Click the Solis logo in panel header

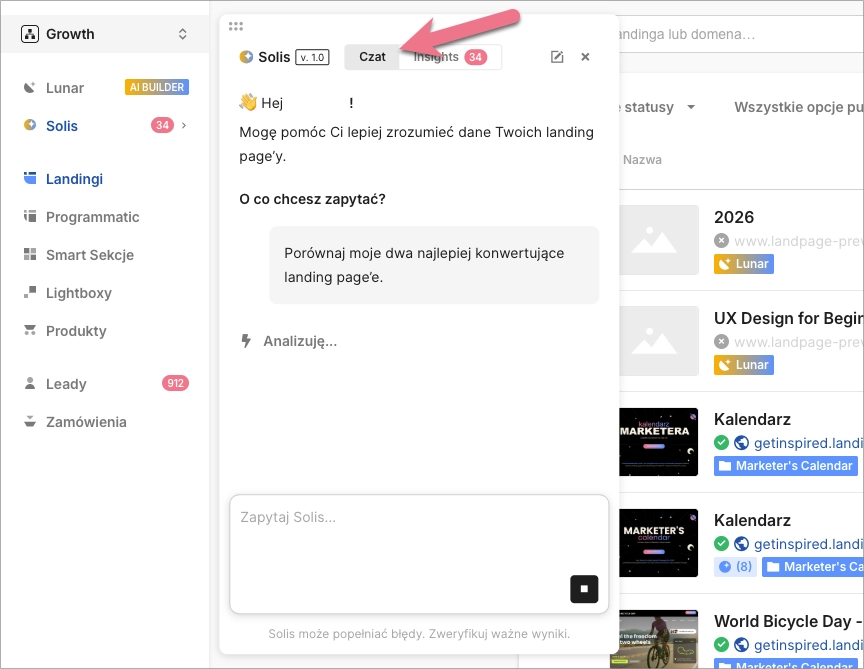246,57
